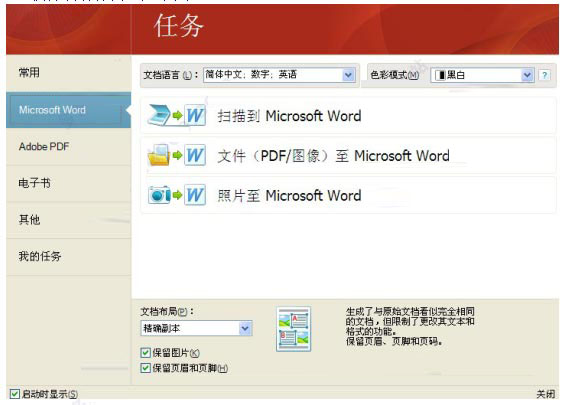
Task: Click the 关闭 button
Action: (x=546, y=394)
